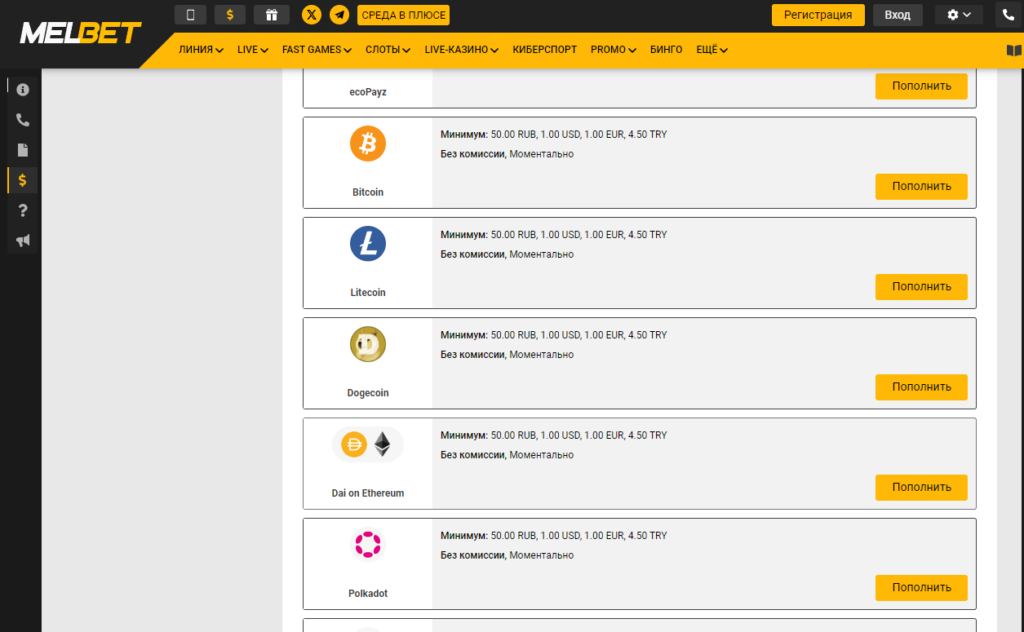Screen dimensions: 1024x632
Task: Open the Telegram channel icon
Action: coord(340,15)
